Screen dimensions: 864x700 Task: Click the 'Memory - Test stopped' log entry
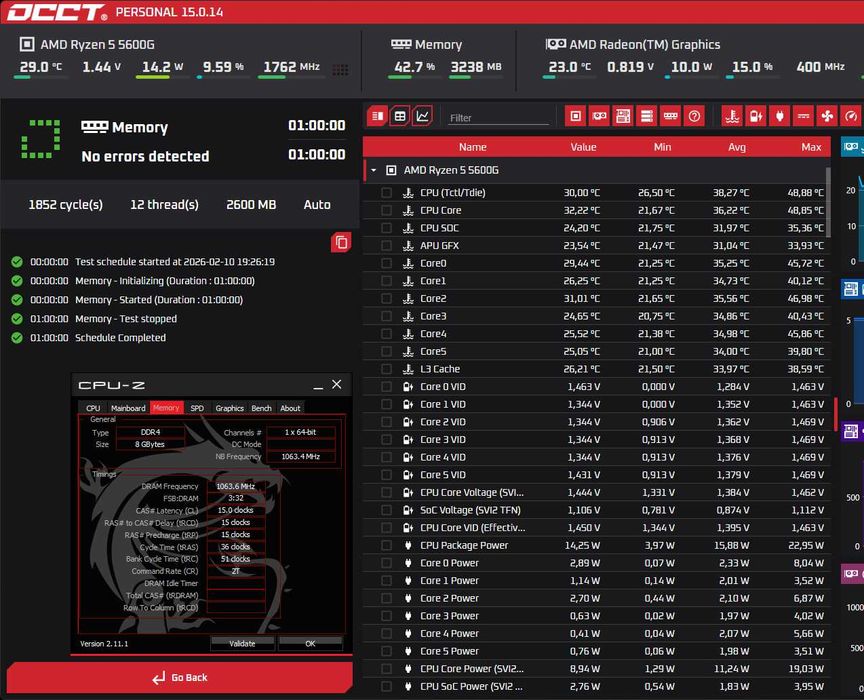[126, 319]
